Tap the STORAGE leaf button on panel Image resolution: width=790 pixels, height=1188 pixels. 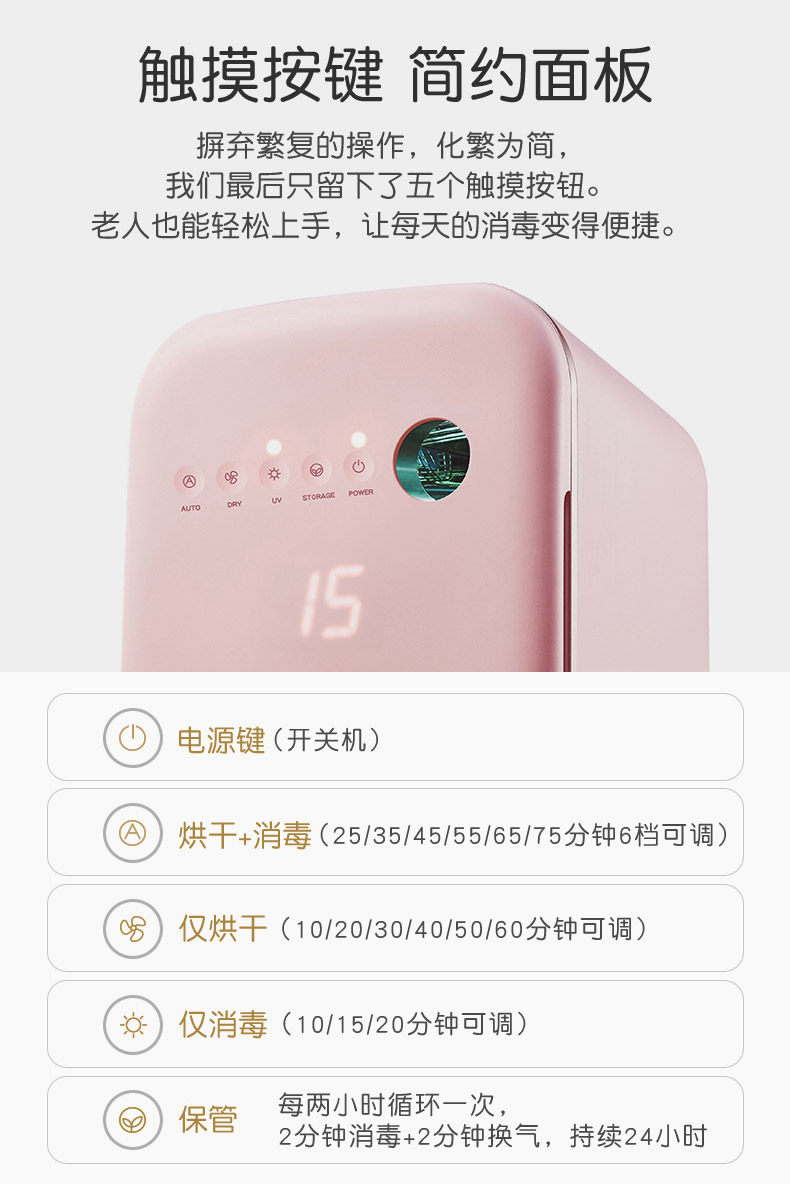(x=316, y=471)
